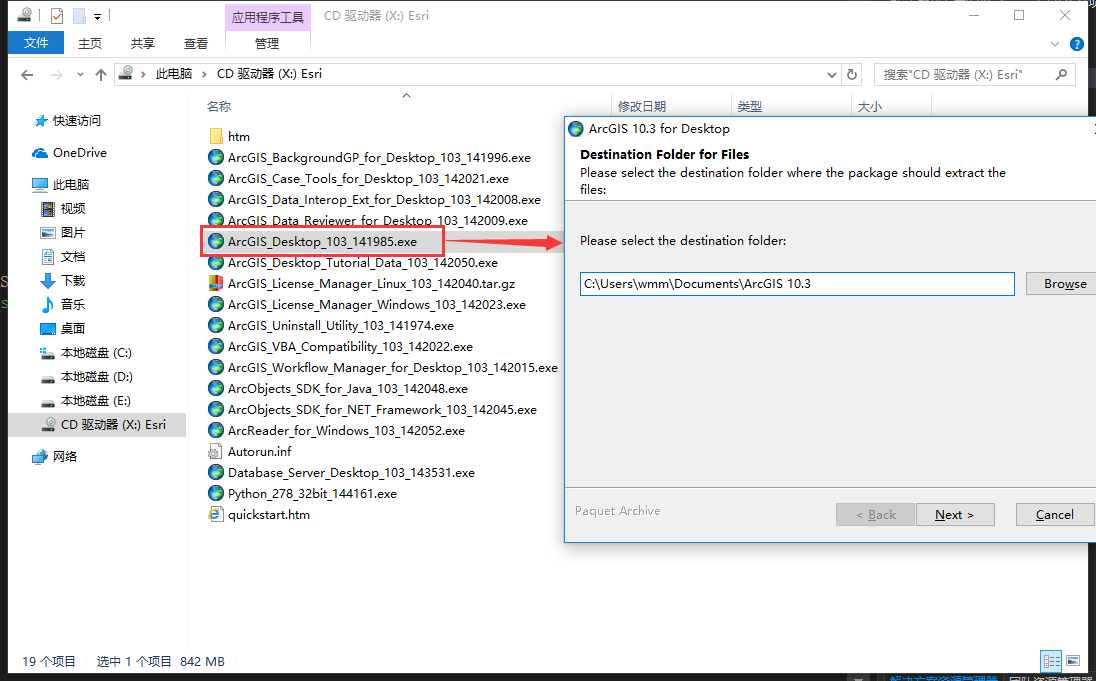Go back with the back arrow
Image resolution: width=1096 pixels, height=681 pixels.
[x=27, y=74]
